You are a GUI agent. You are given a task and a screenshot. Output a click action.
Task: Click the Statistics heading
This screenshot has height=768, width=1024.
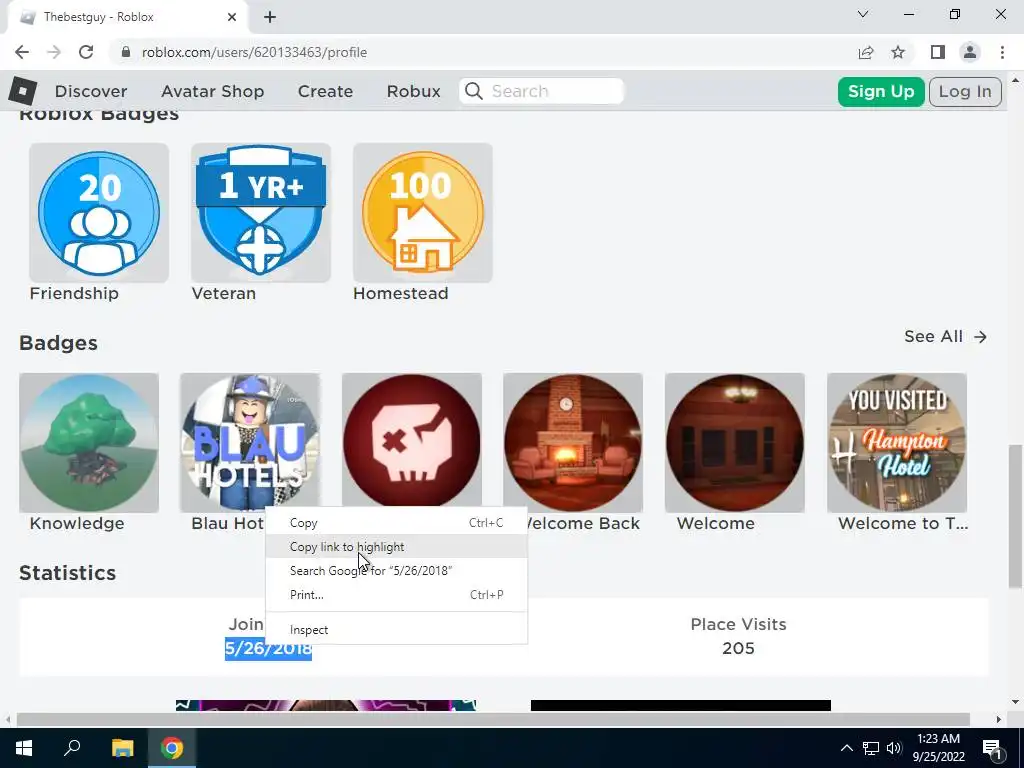67,573
